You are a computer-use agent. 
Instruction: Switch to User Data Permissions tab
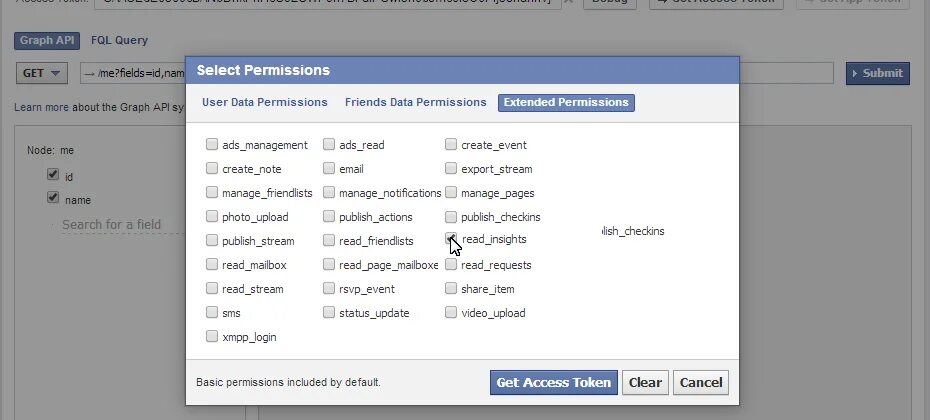click(x=265, y=102)
